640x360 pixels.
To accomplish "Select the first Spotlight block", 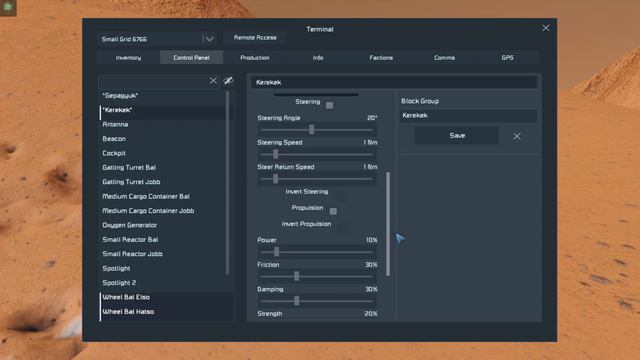I will coord(162,268).
